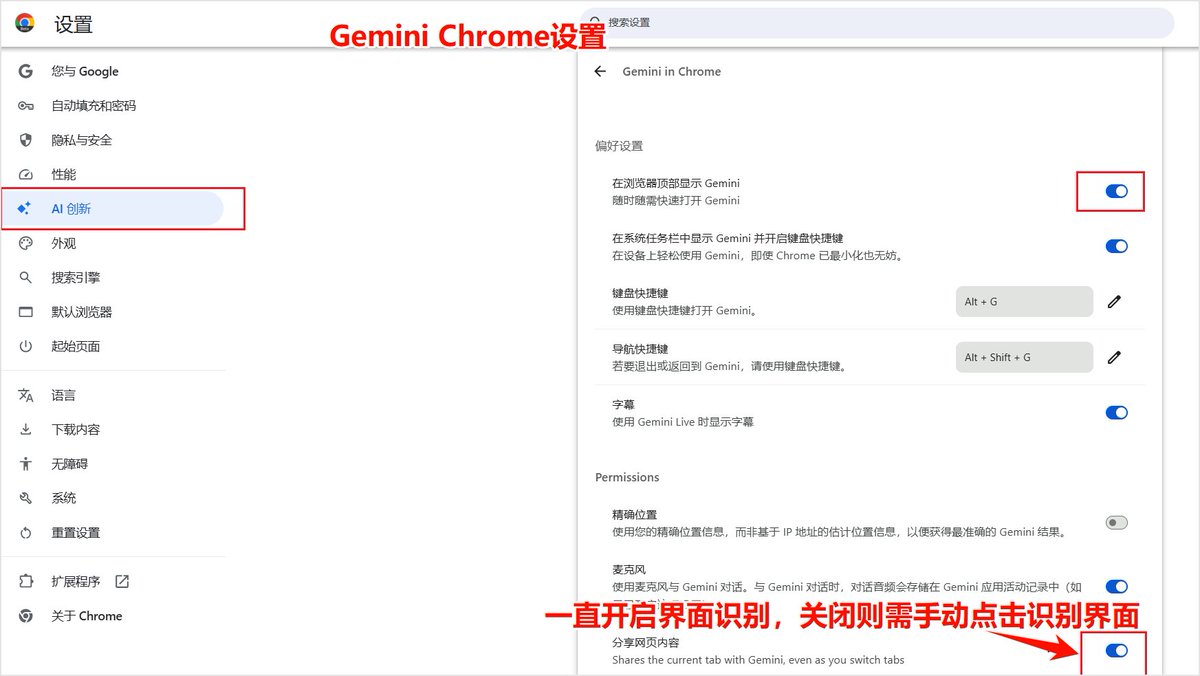This screenshot has width=1200, height=676.
Task: Click the search icon in 搜索设置 box
Action: coord(597,22)
